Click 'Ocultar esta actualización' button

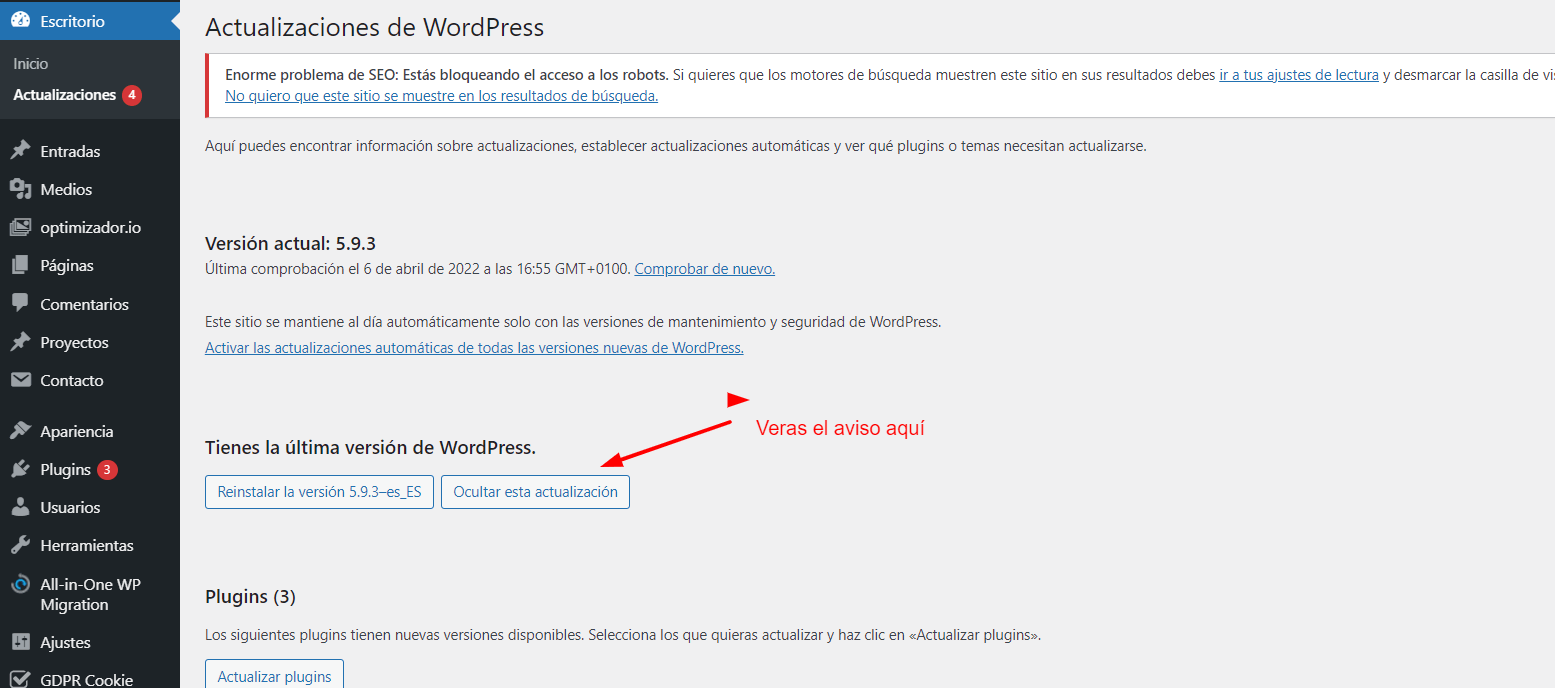click(535, 492)
